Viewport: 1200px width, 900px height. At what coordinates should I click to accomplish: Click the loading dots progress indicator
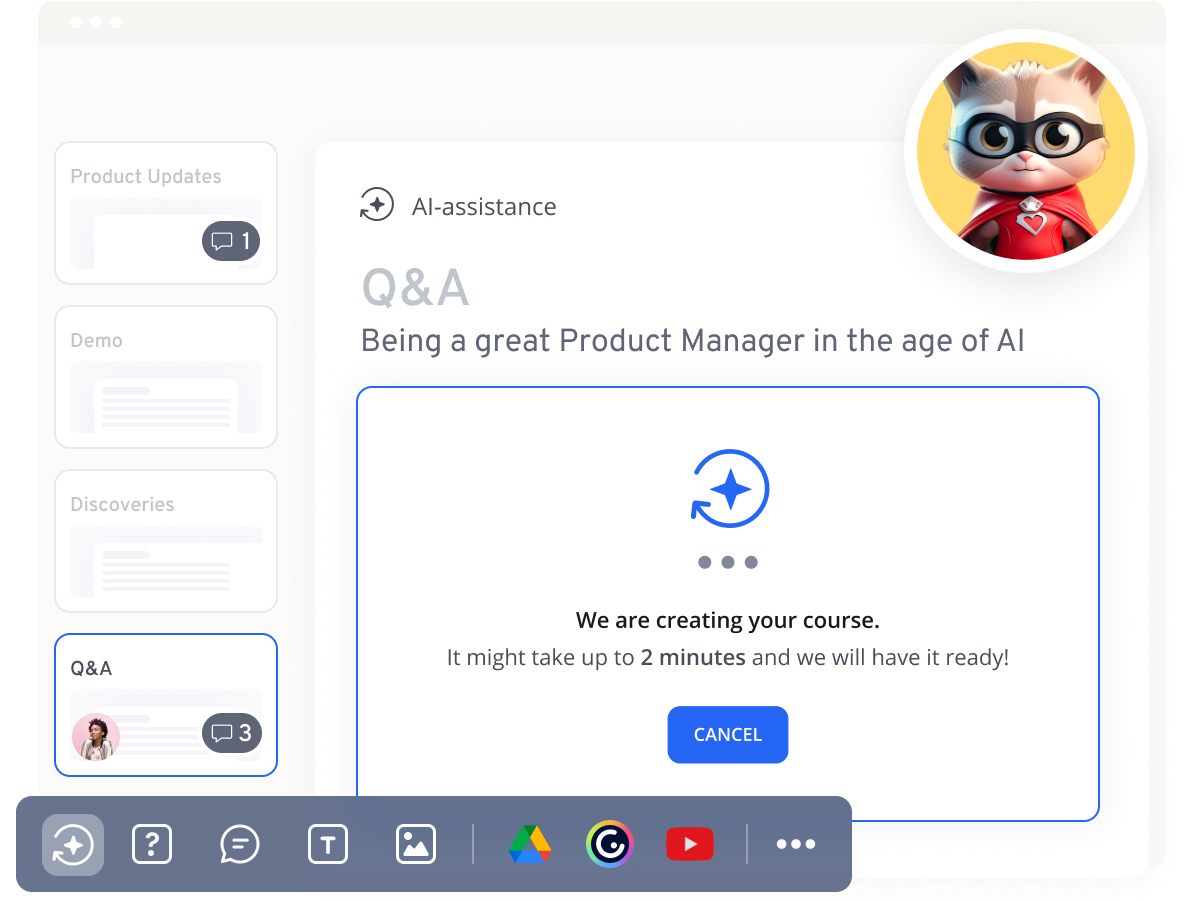click(728, 561)
